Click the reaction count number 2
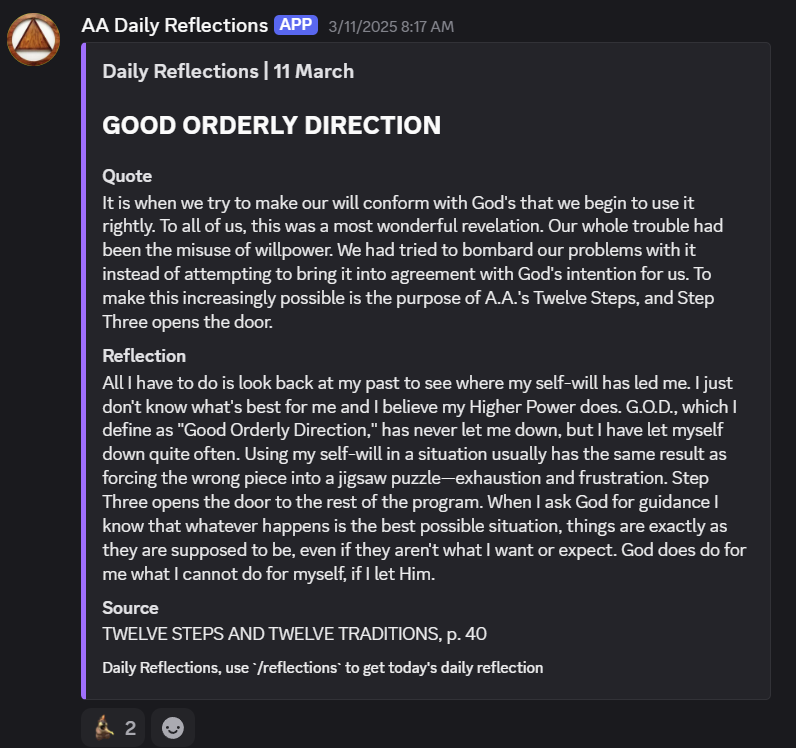796x748 pixels. point(130,728)
